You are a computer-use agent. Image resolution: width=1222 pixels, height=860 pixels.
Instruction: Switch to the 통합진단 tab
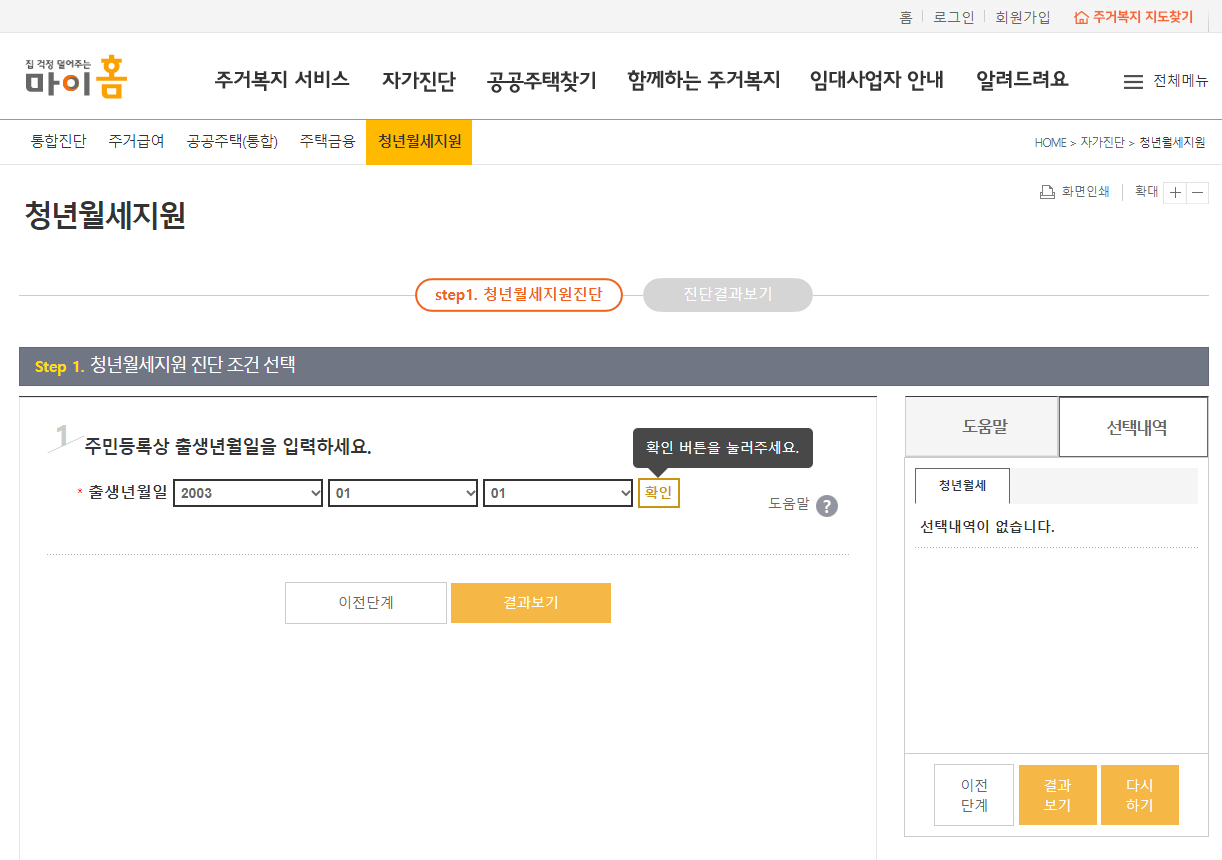57,142
